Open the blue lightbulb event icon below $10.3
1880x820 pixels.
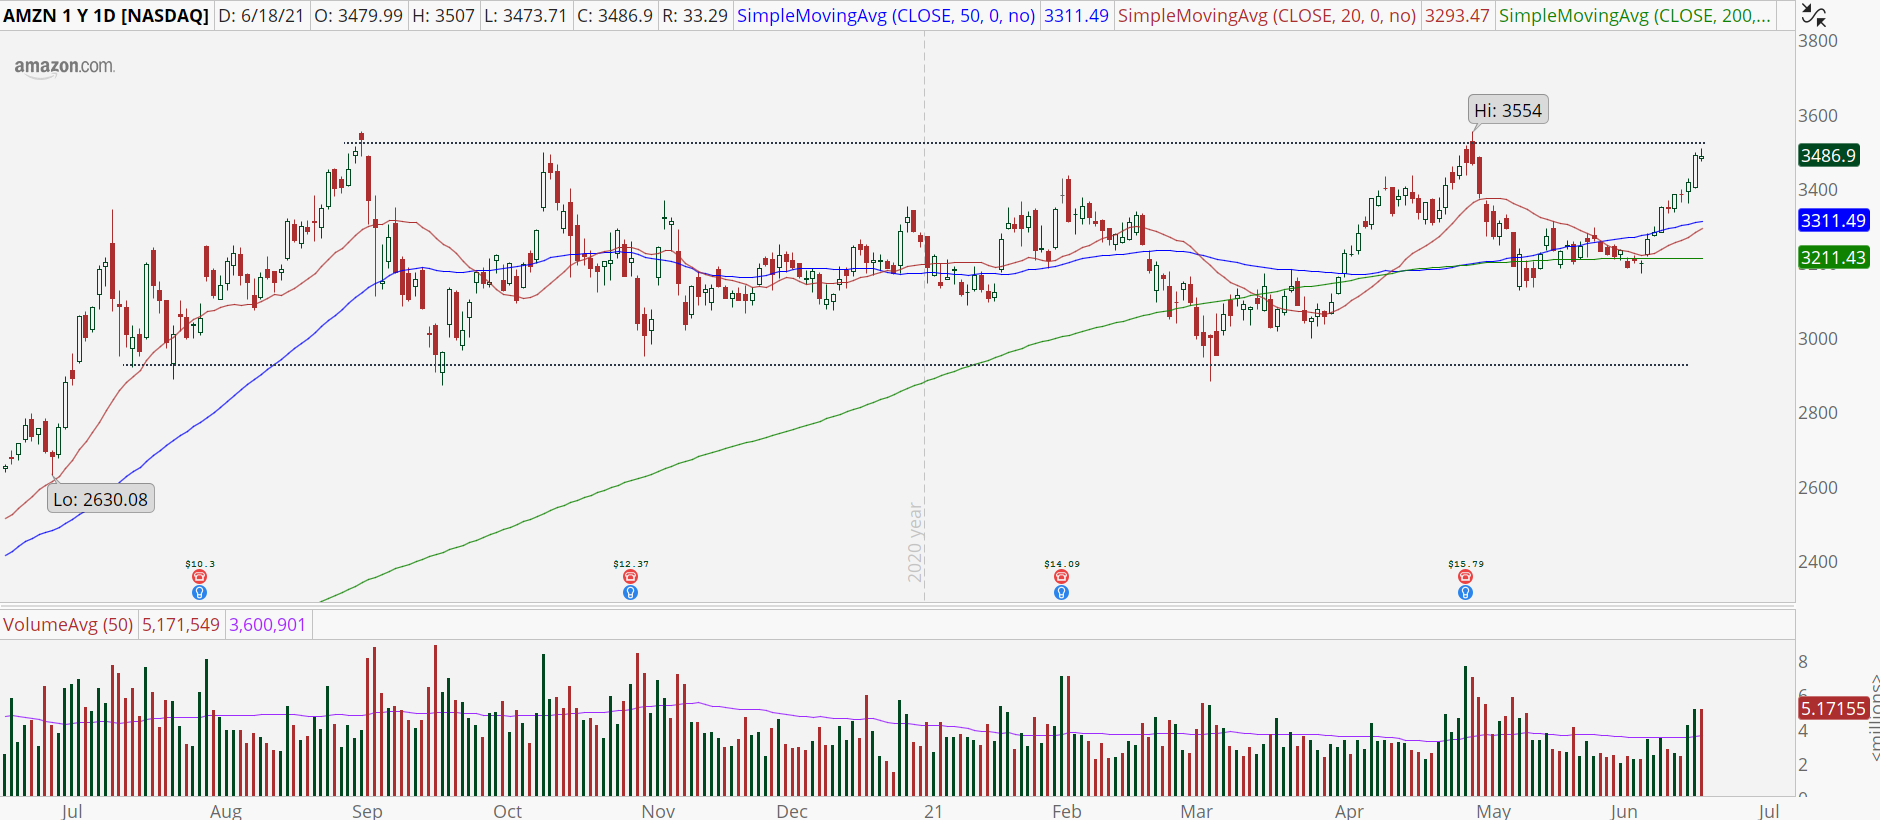199,593
